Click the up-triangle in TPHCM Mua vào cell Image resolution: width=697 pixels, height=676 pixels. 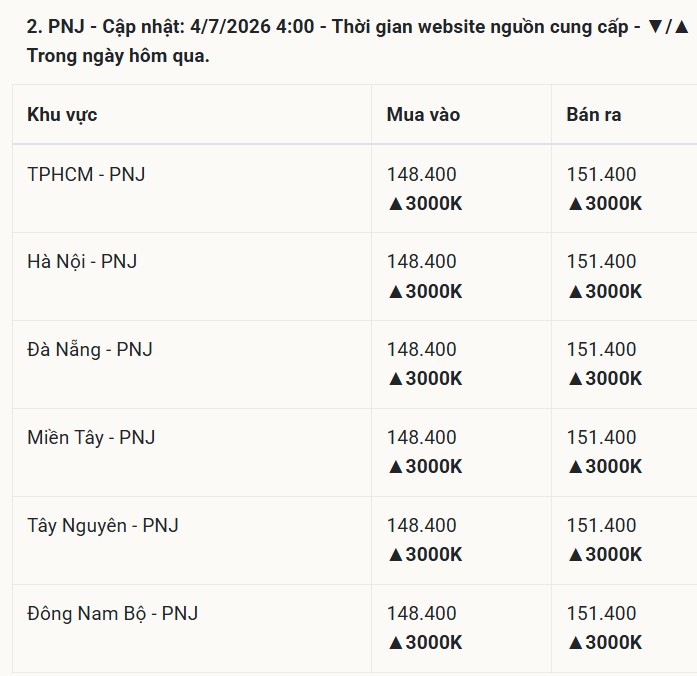pyautogui.click(x=395, y=204)
